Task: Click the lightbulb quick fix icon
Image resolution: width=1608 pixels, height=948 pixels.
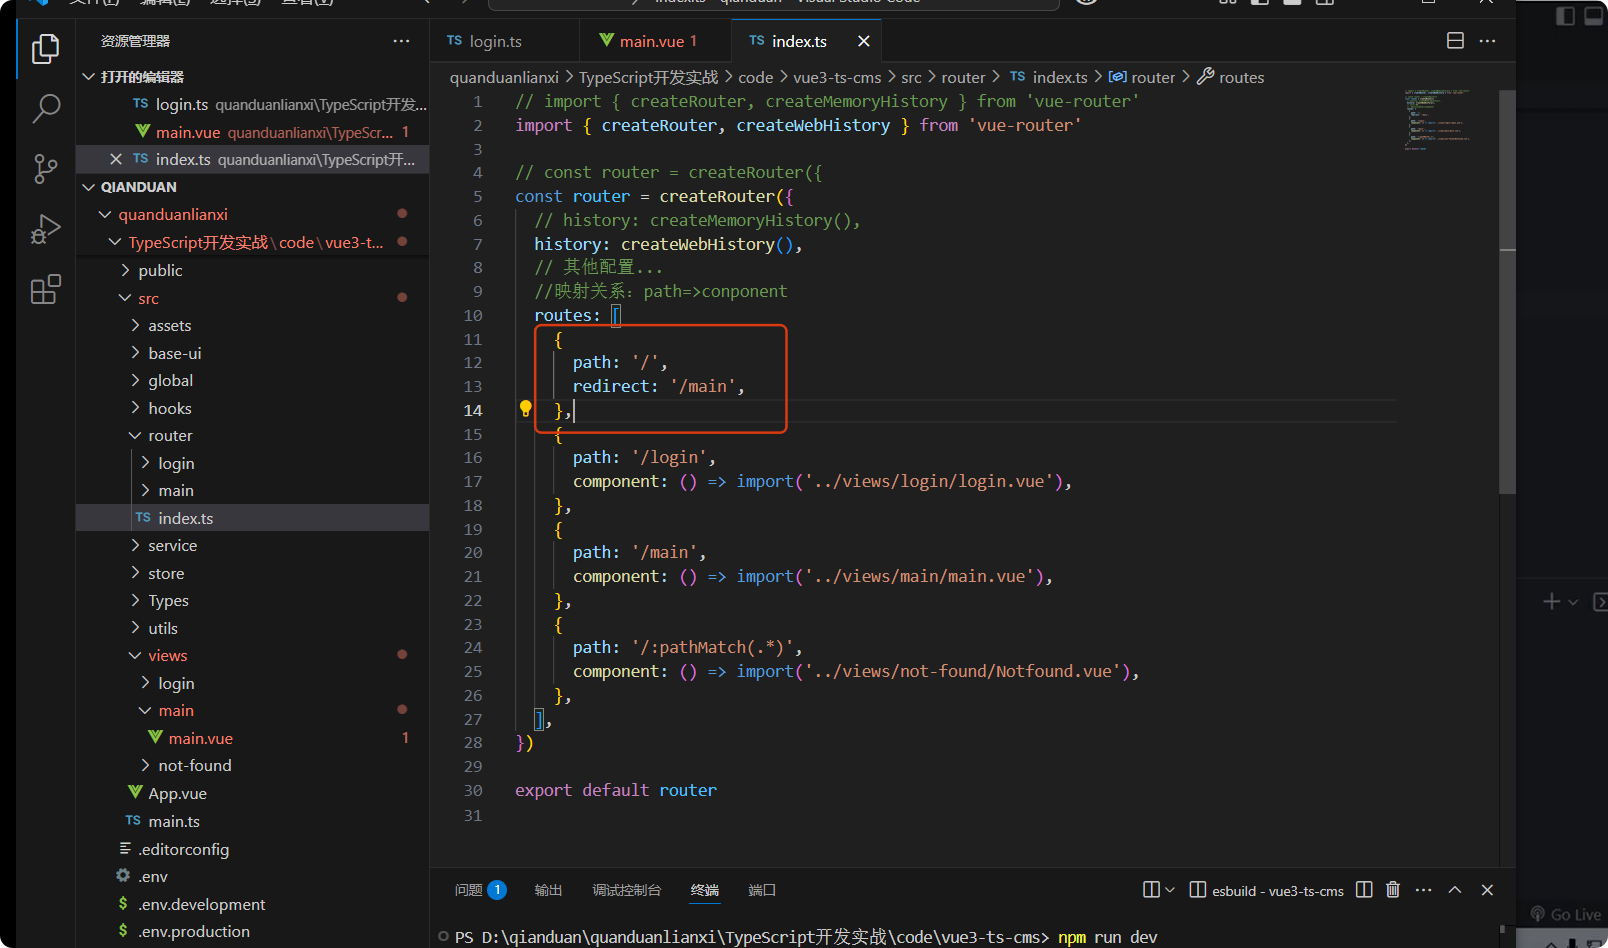Action: click(525, 408)
